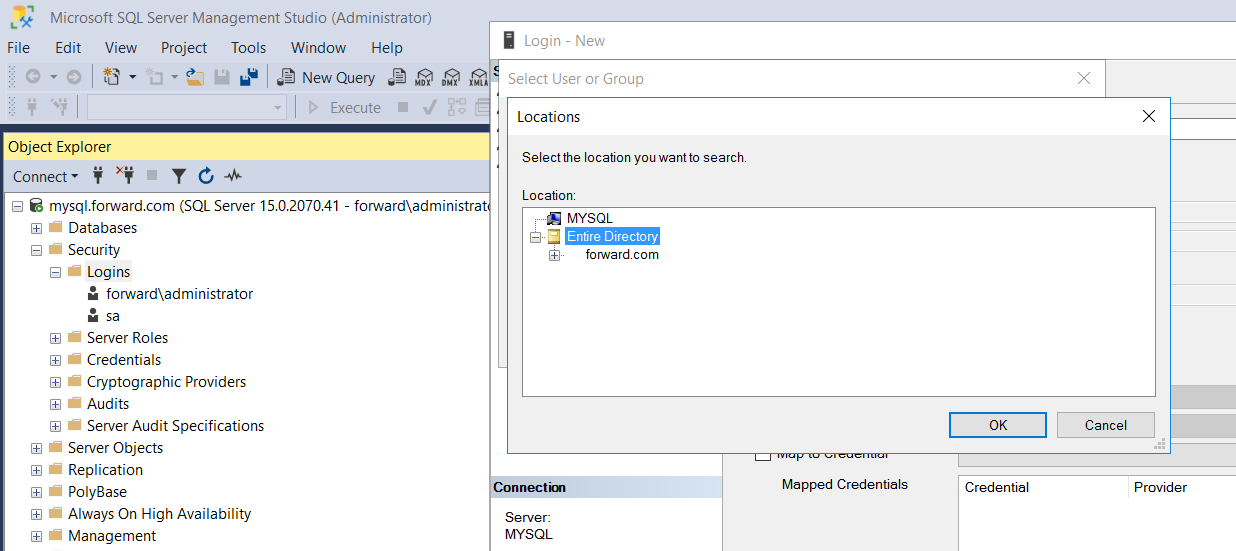
Task: Open the Project menu
Action: [184, 47]
